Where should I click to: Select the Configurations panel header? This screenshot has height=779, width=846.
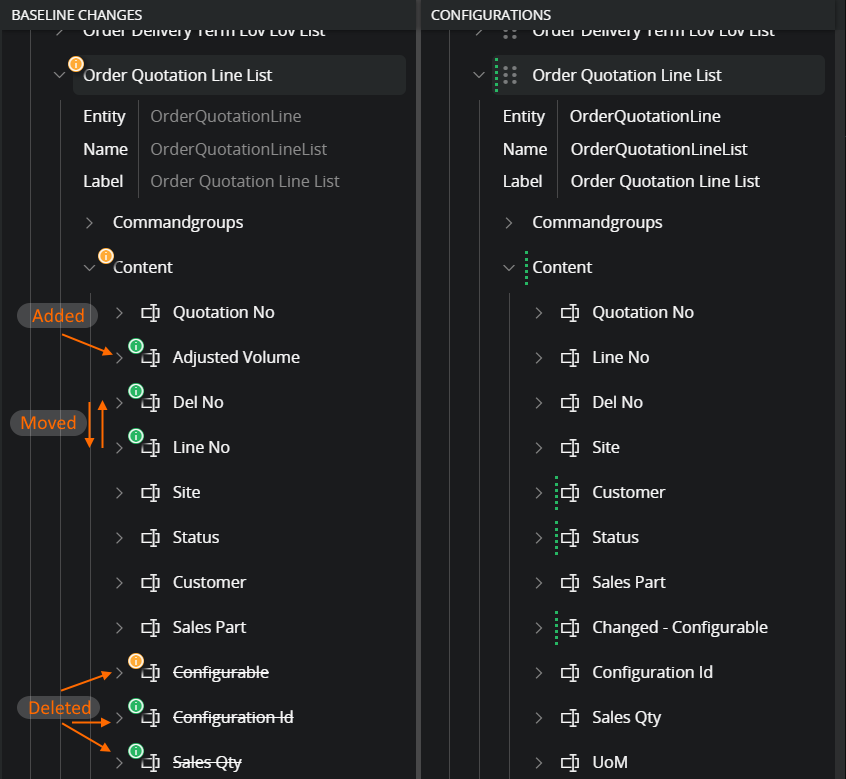pos(491,15)
